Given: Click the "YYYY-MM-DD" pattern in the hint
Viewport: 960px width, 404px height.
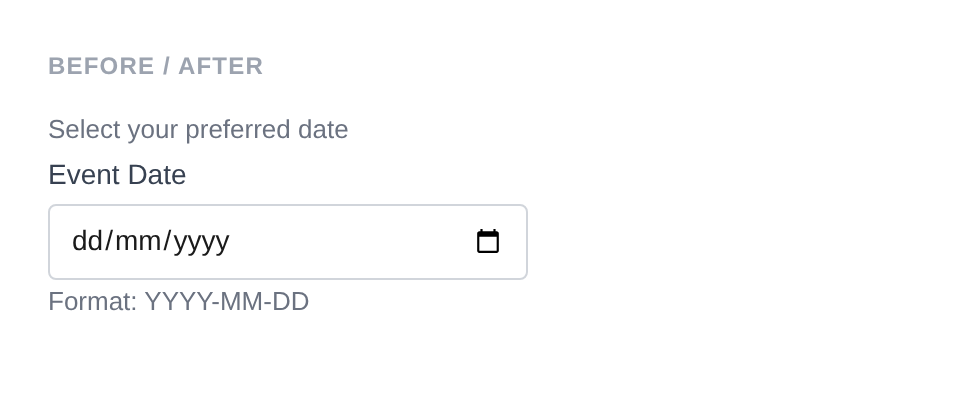Looking at the screenshot, I should (x=227, y=301).
